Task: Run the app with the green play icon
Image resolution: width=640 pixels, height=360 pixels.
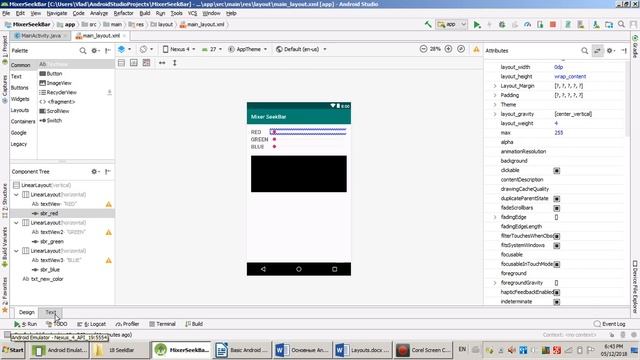Action: click(x=477, y=24)
